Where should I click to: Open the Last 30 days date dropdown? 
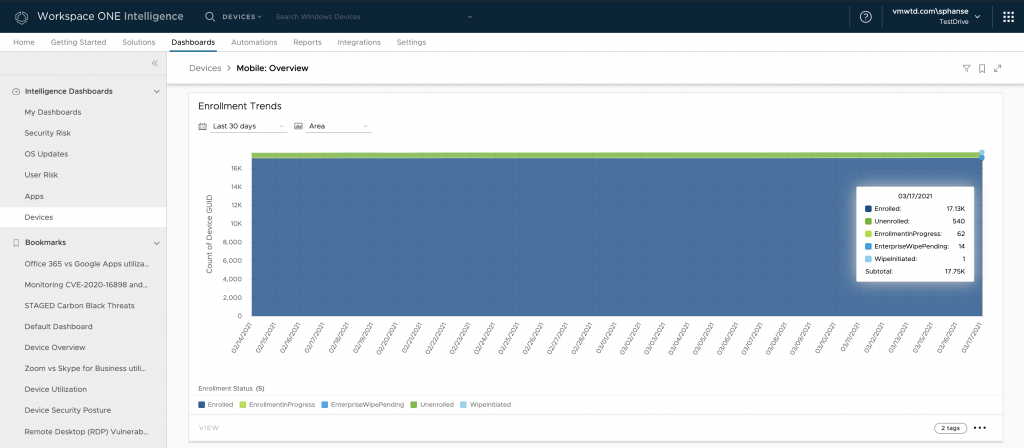click(243, 127)
